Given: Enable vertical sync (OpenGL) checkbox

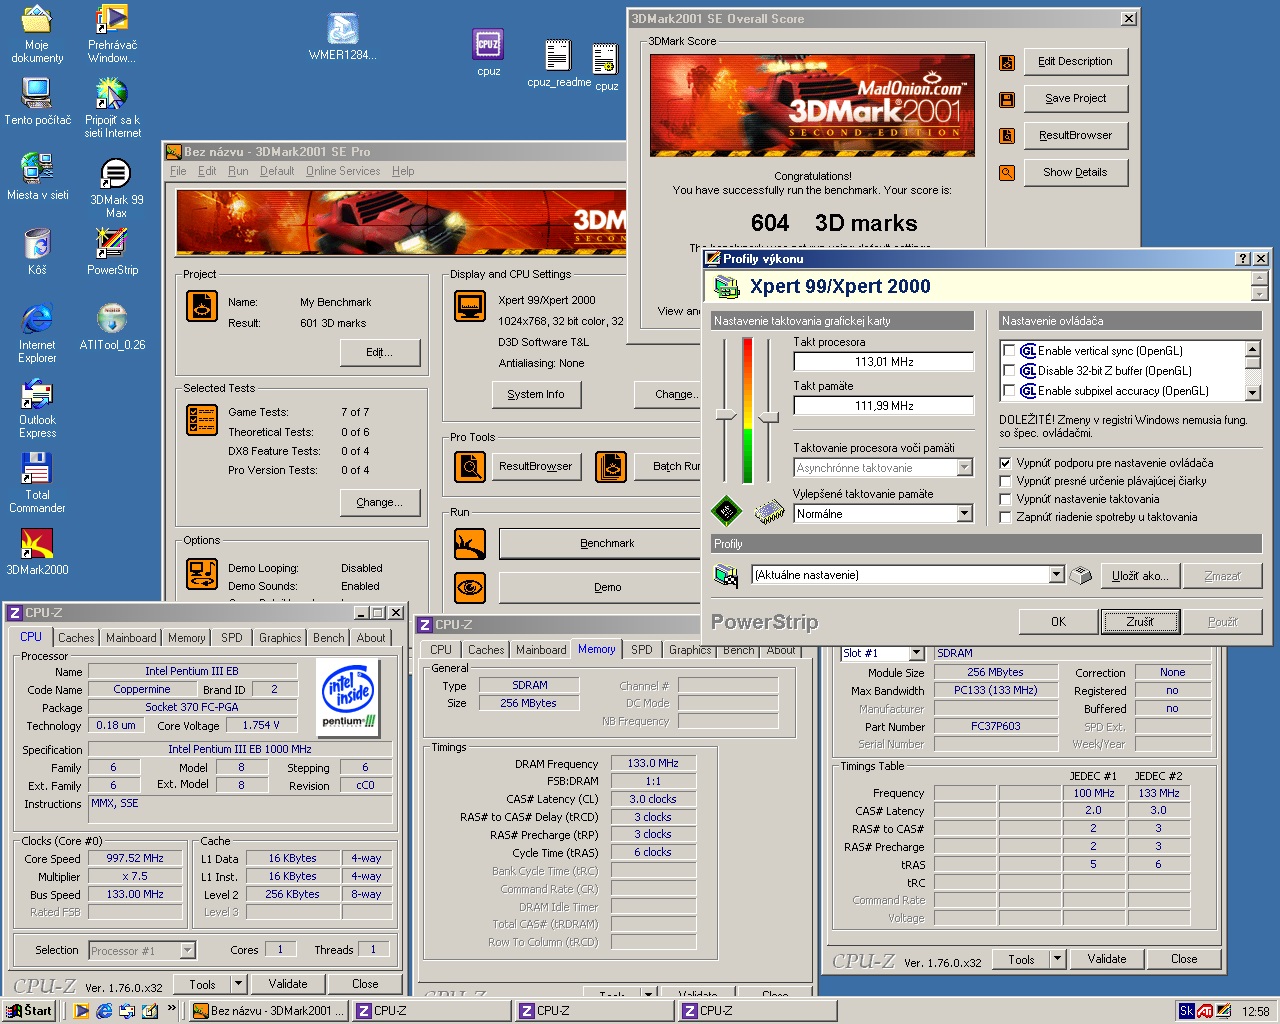Looking at the screenshot, I should 1009,351.
